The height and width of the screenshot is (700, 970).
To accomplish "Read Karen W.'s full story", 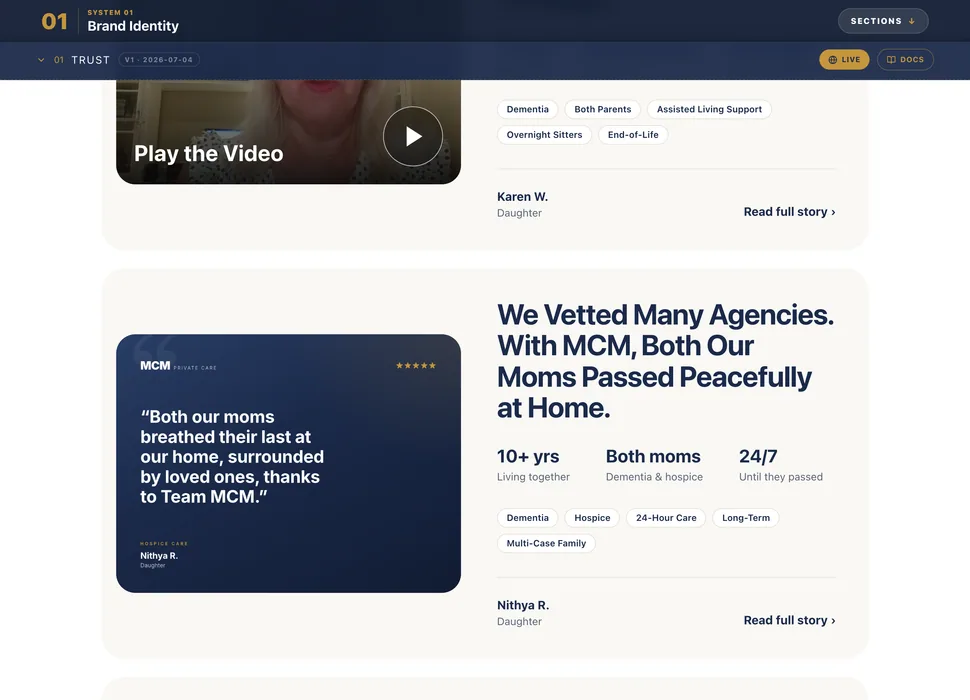I will (x=789, y=211).
